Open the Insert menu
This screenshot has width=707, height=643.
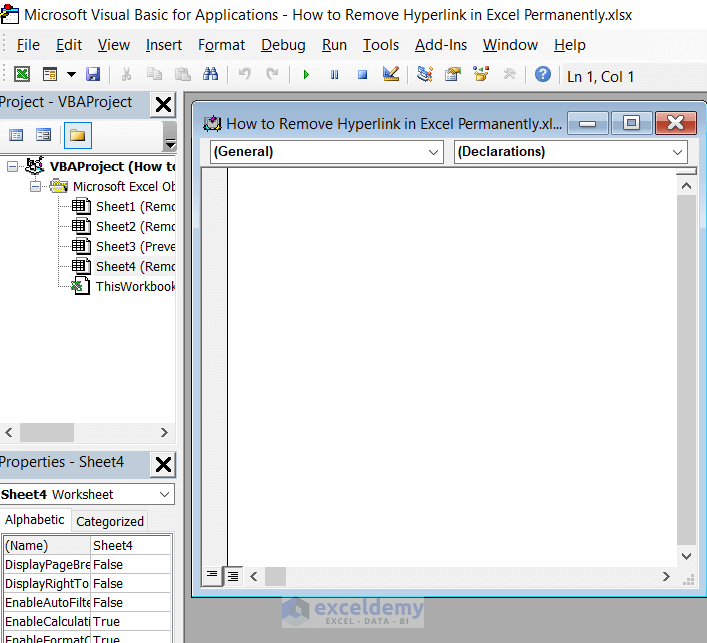(x=164, y=45)
